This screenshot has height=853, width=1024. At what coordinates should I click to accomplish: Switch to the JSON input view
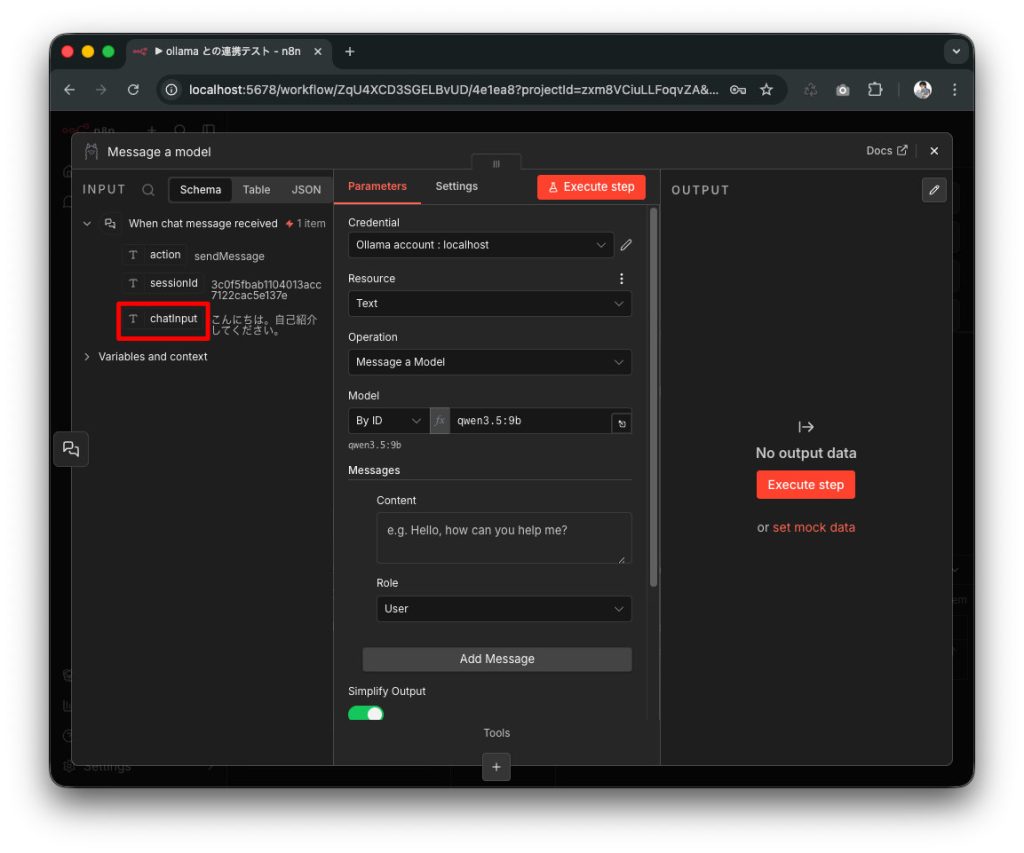tap(306, 189)
